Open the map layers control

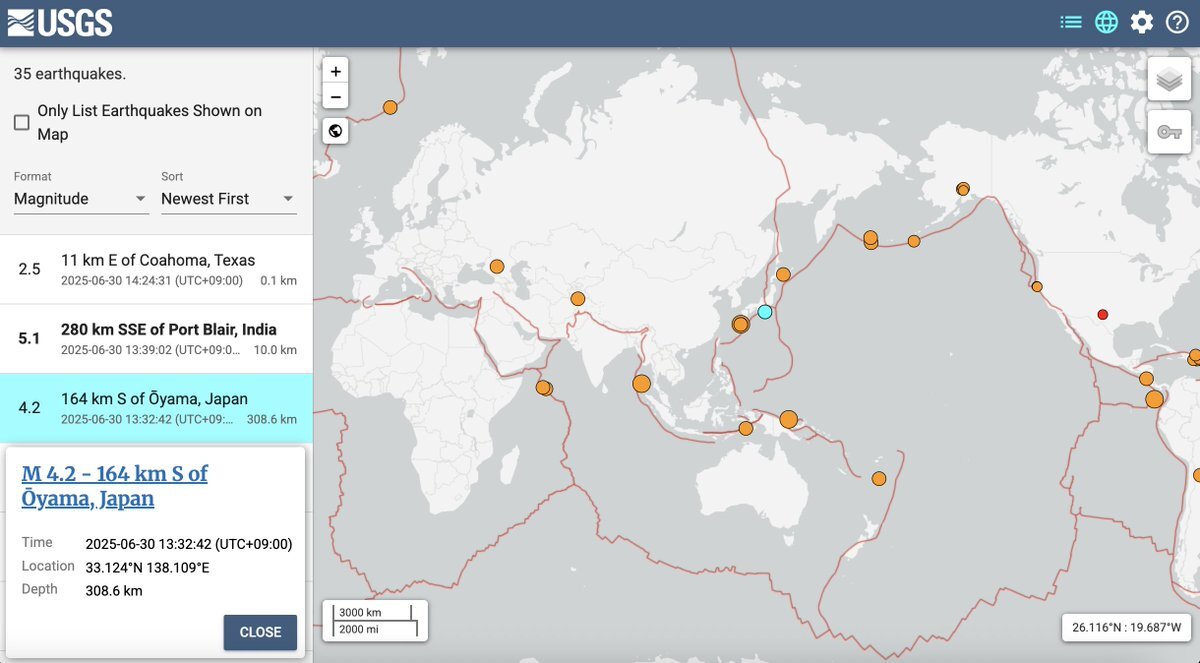coord(1169,79)
